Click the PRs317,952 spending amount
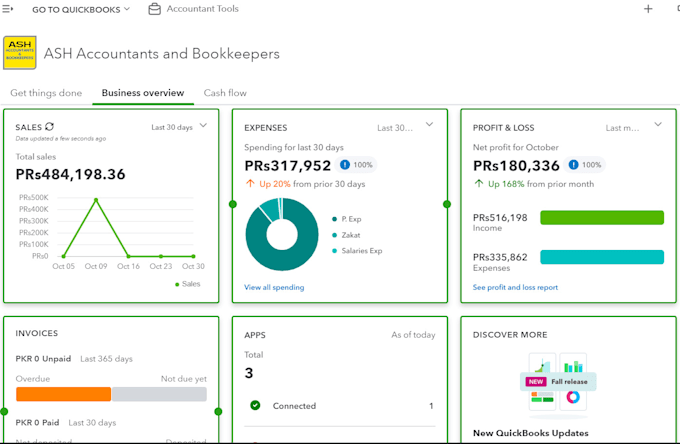680x444 pixels. point(288,166)
